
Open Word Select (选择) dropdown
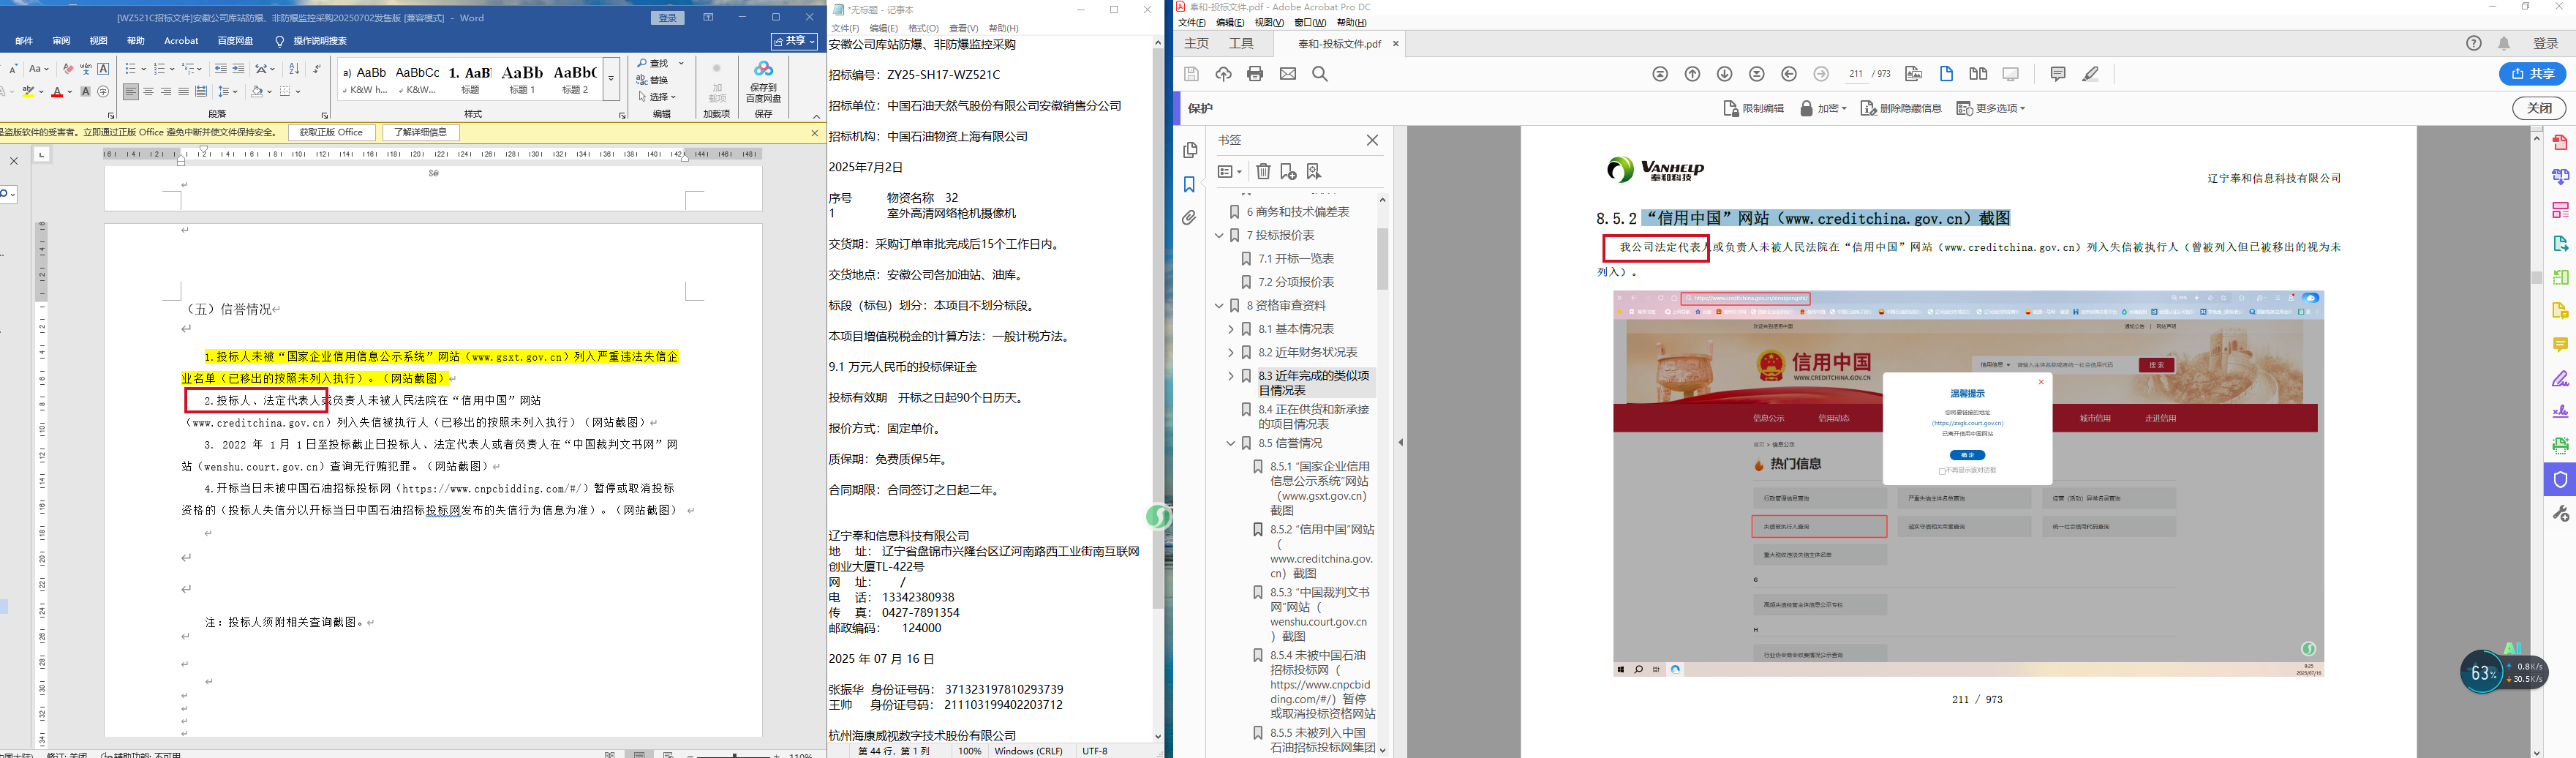tap(657, 97)
